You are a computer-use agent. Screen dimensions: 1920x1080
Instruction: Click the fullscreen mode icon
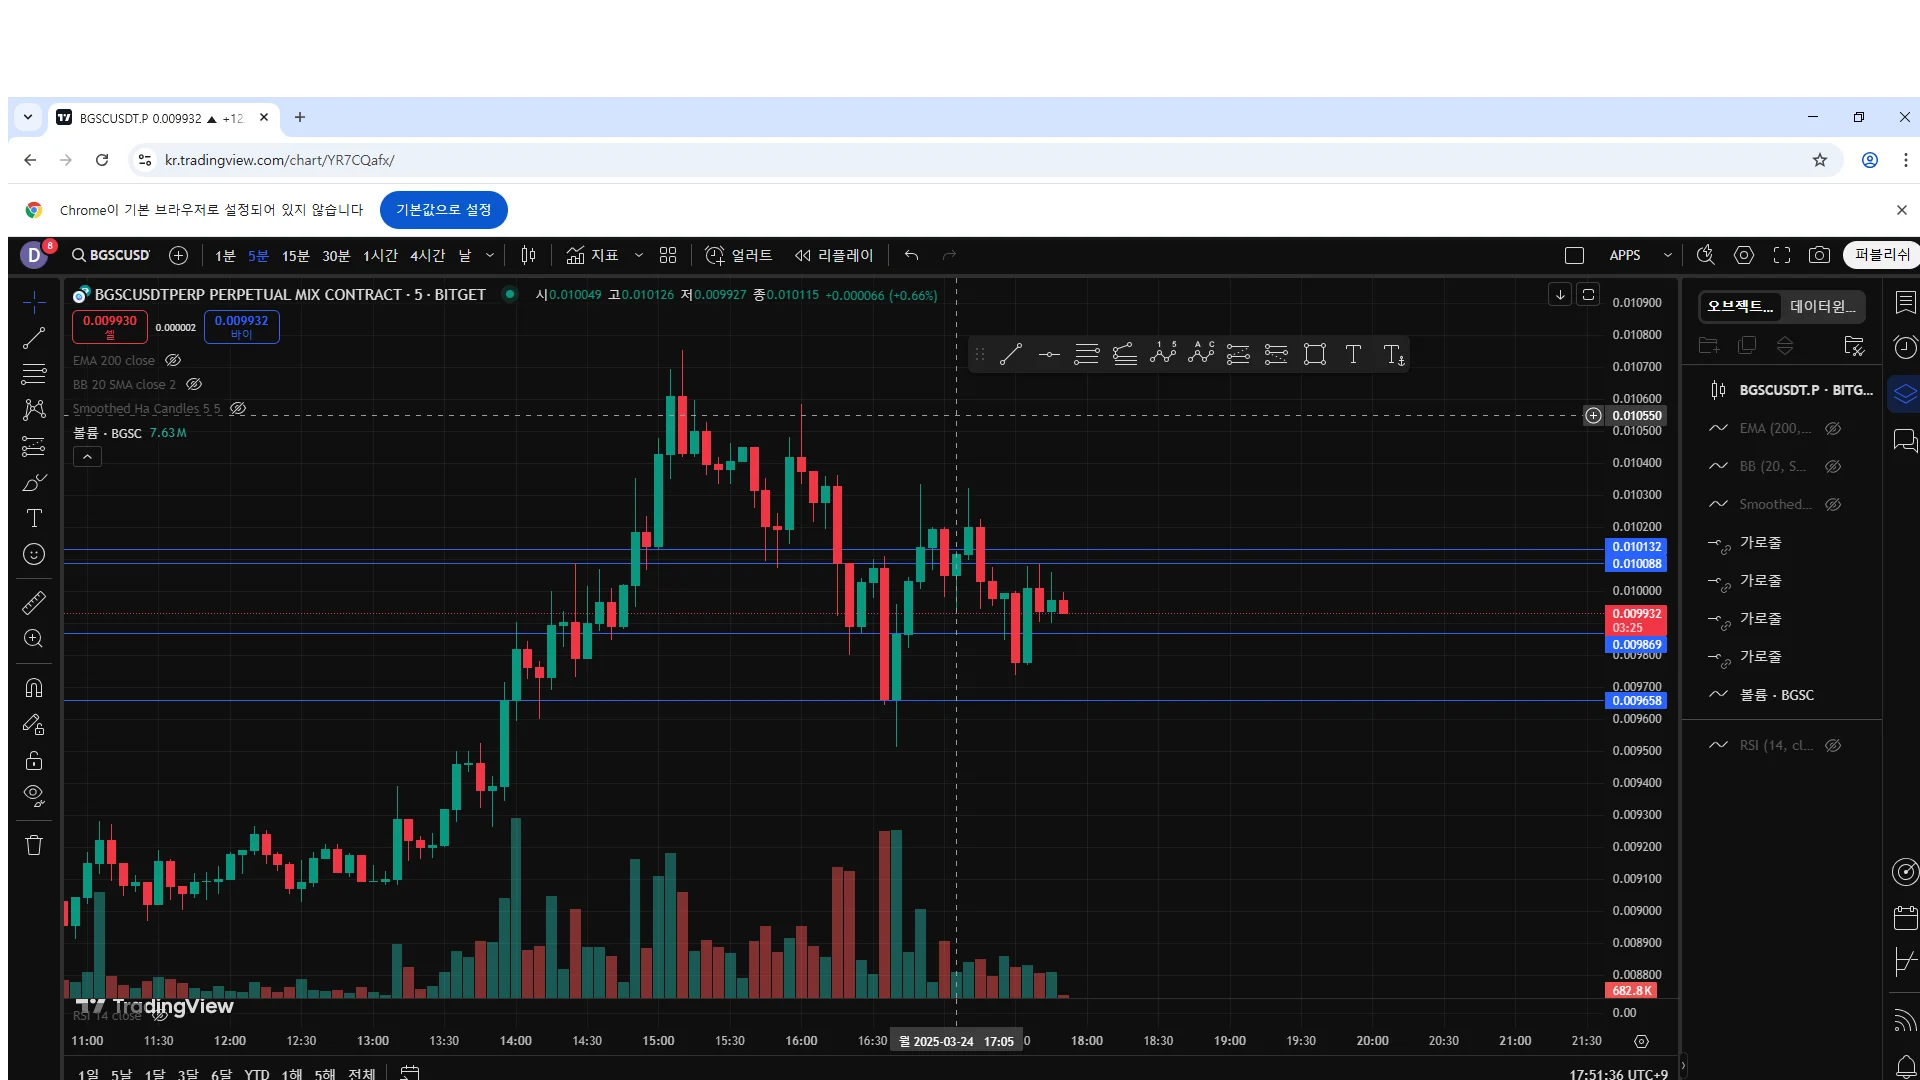tap(1781, 255)
